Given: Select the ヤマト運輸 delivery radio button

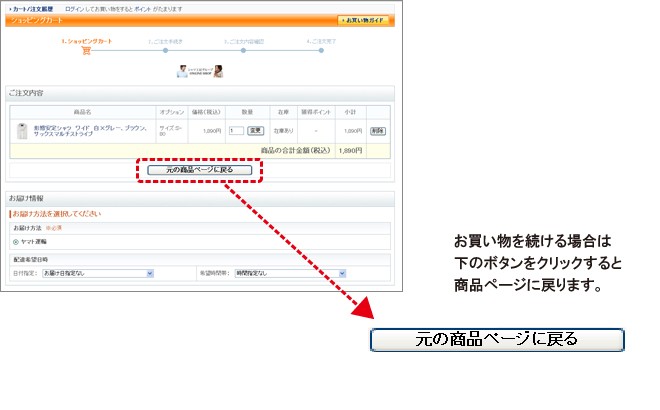Looking at the screenshot, I should [x=16, y=242].
